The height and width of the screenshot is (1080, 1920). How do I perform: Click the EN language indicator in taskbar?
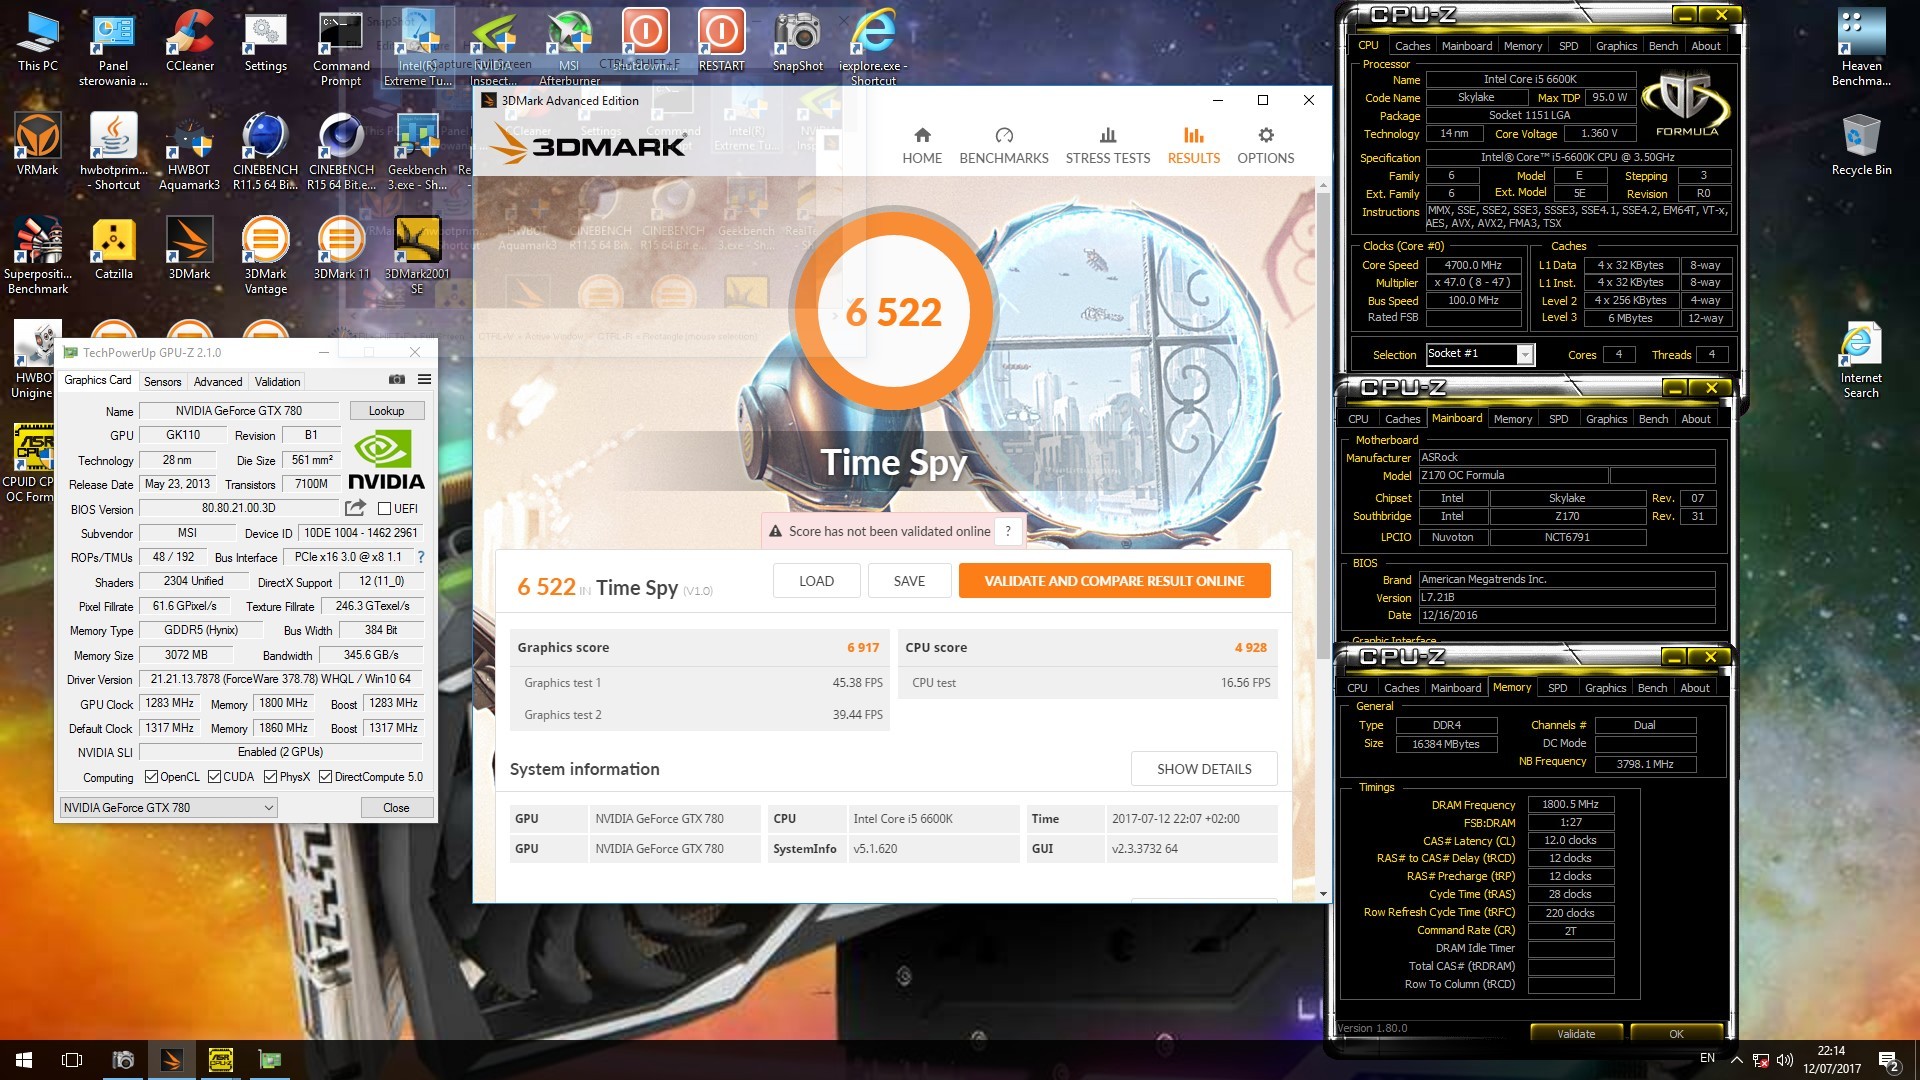[1707, 1058]
